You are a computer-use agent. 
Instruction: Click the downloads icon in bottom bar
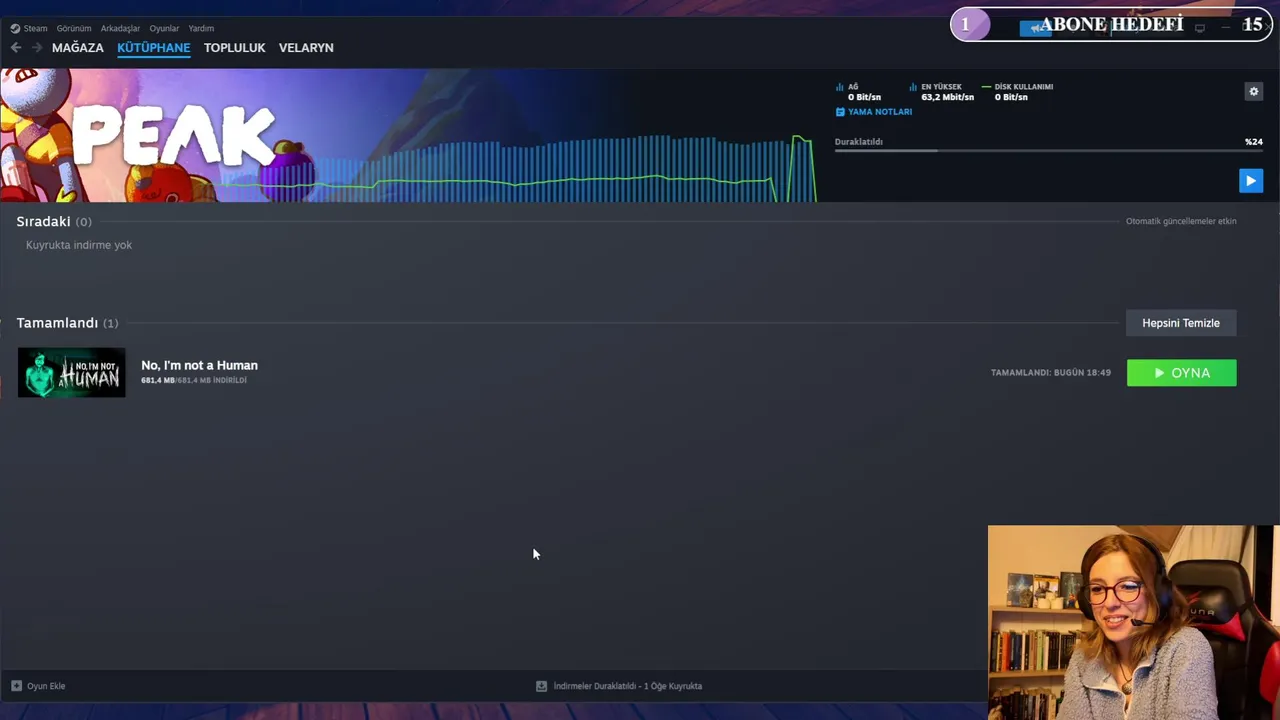[541, 686]
